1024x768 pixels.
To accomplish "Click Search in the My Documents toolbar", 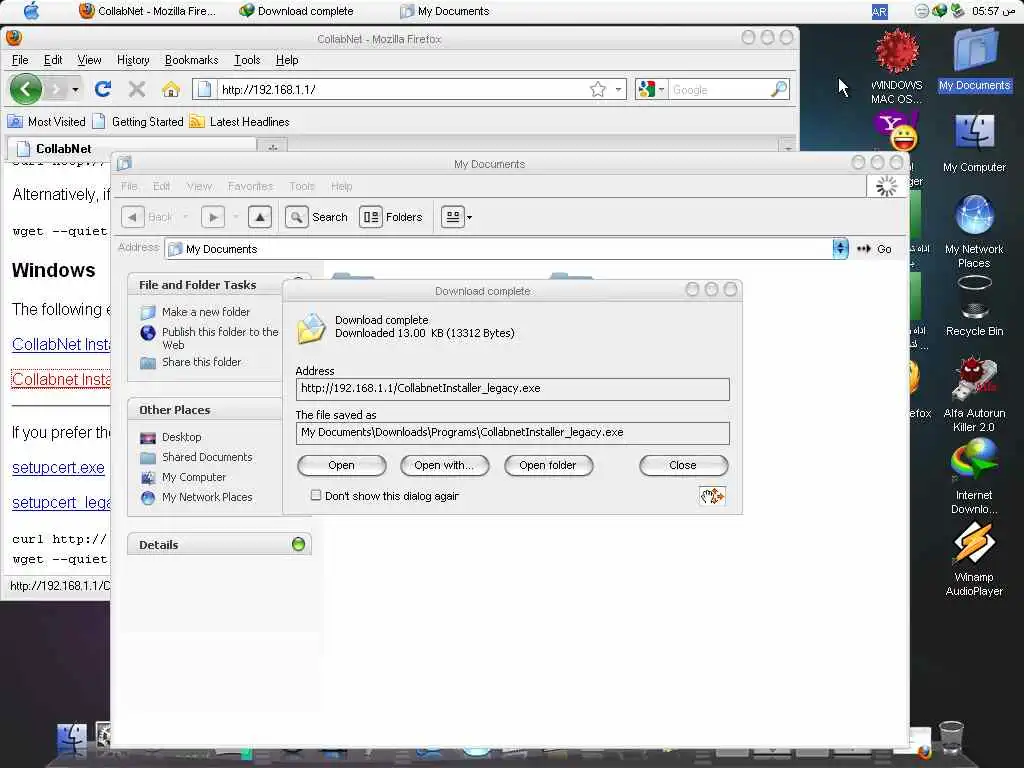I will [317, 217].
